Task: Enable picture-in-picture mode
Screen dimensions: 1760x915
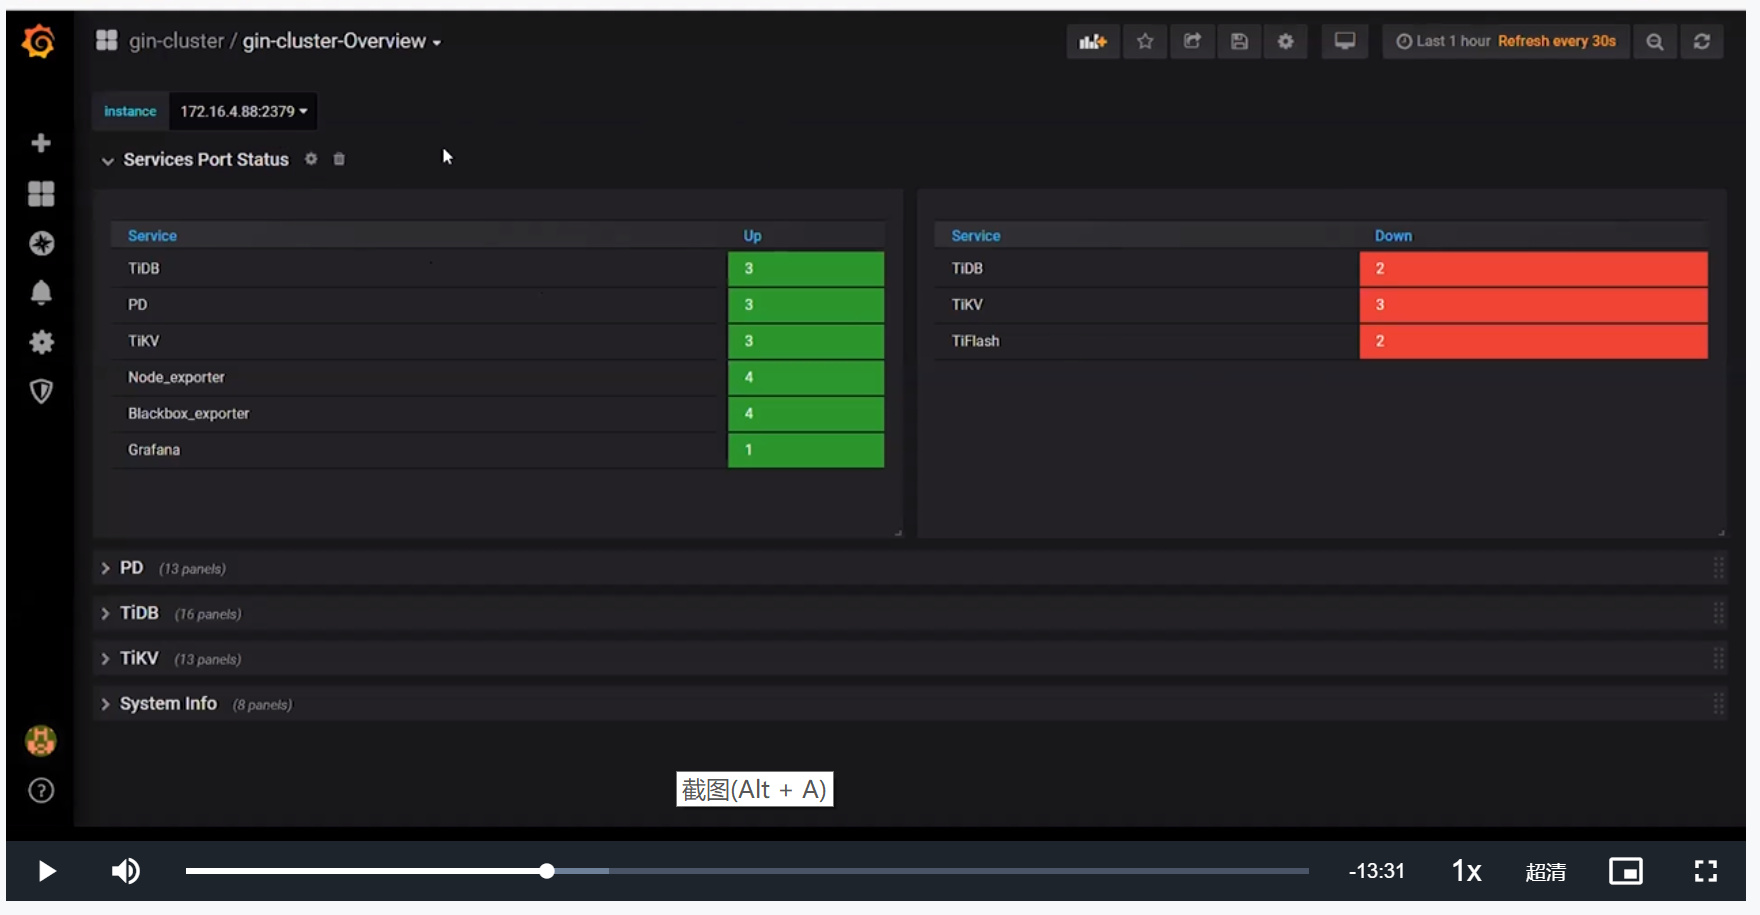Action: [x=1626, y=871]
